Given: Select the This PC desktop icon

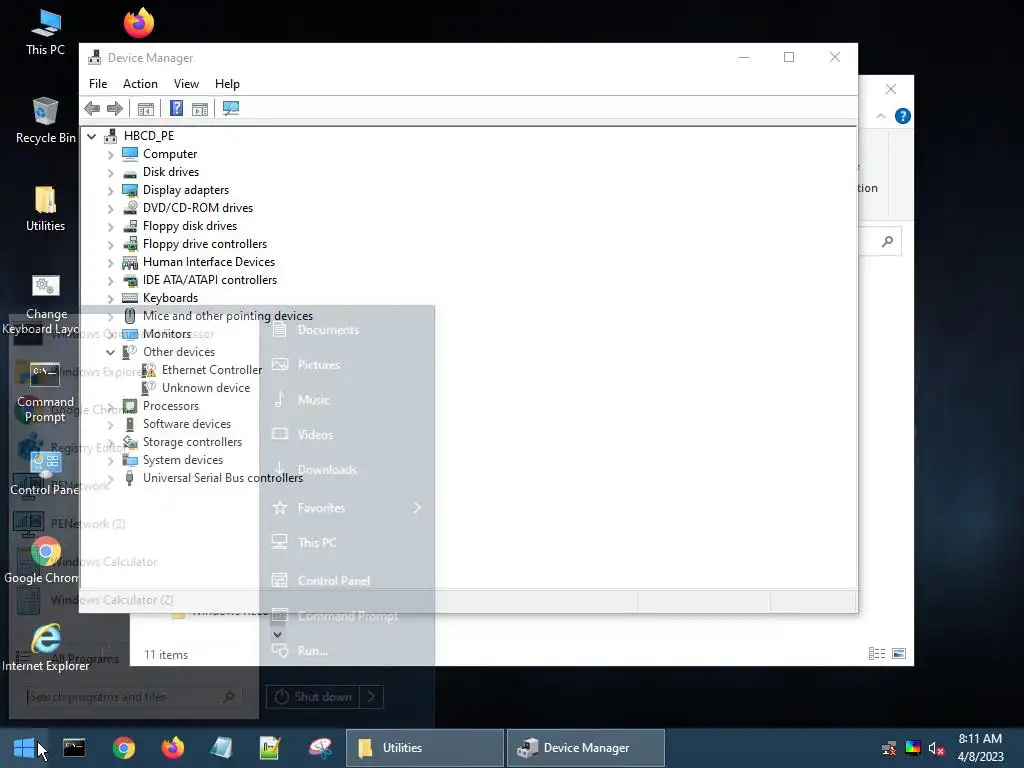Looking at the screenshot, I should [x=45, y=32].
